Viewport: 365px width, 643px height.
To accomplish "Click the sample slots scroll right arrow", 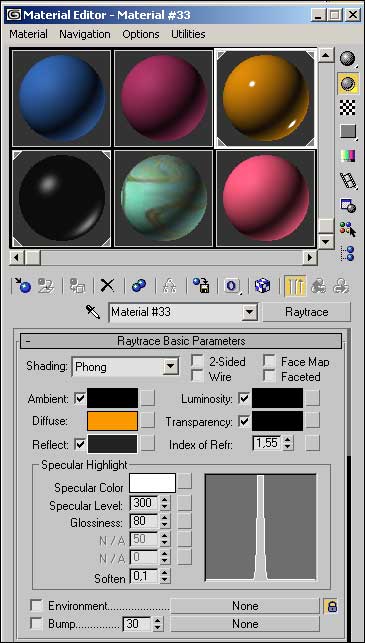I will click(x=310, y=258).
